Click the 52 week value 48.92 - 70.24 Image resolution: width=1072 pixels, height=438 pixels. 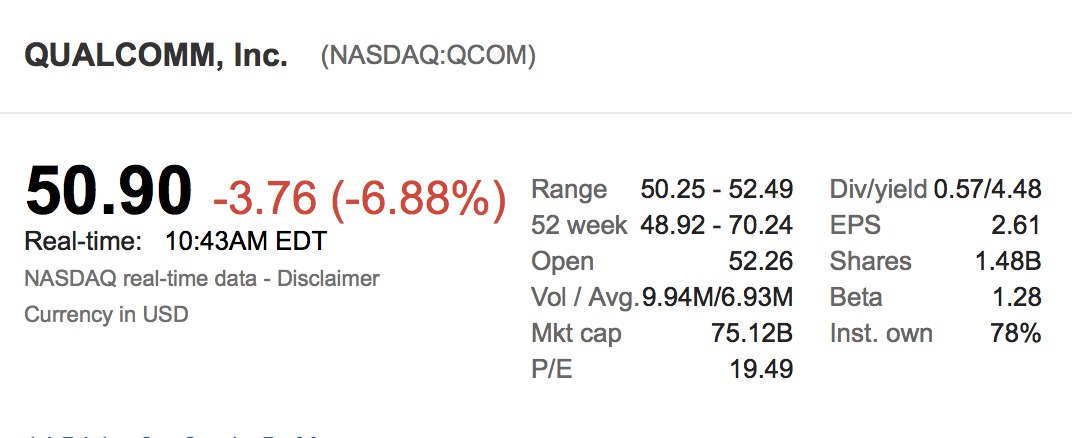(x=716, y=225)
